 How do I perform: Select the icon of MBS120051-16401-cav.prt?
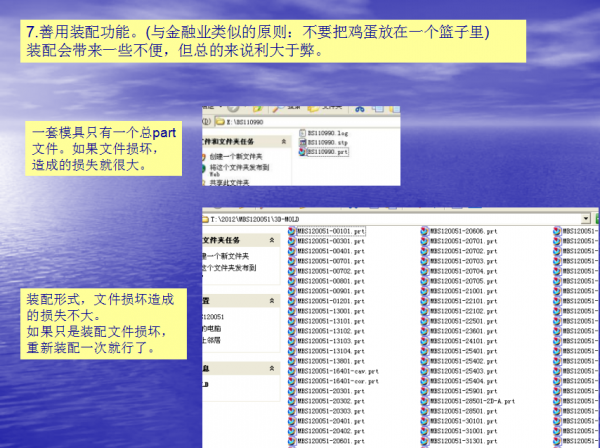click(292, 371)
